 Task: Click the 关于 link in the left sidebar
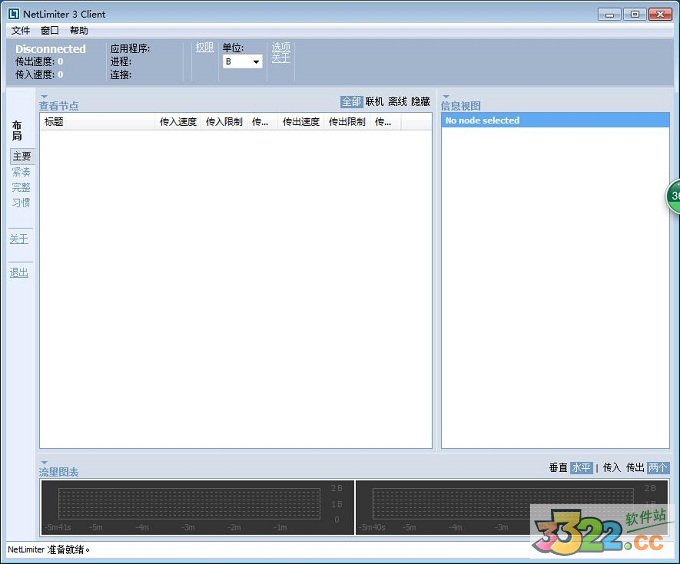pos(19,239)
